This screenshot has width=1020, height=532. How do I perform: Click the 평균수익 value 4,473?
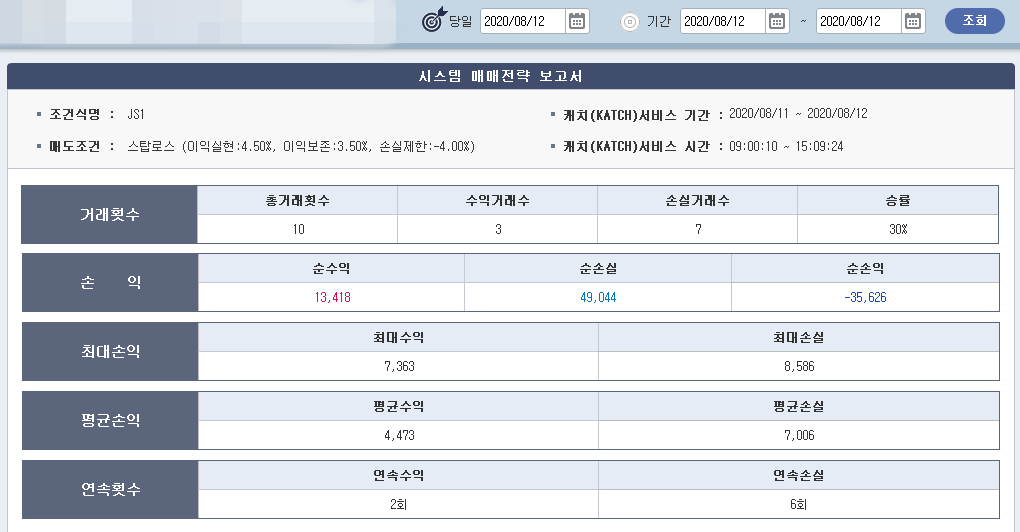(x=398, y=435)
